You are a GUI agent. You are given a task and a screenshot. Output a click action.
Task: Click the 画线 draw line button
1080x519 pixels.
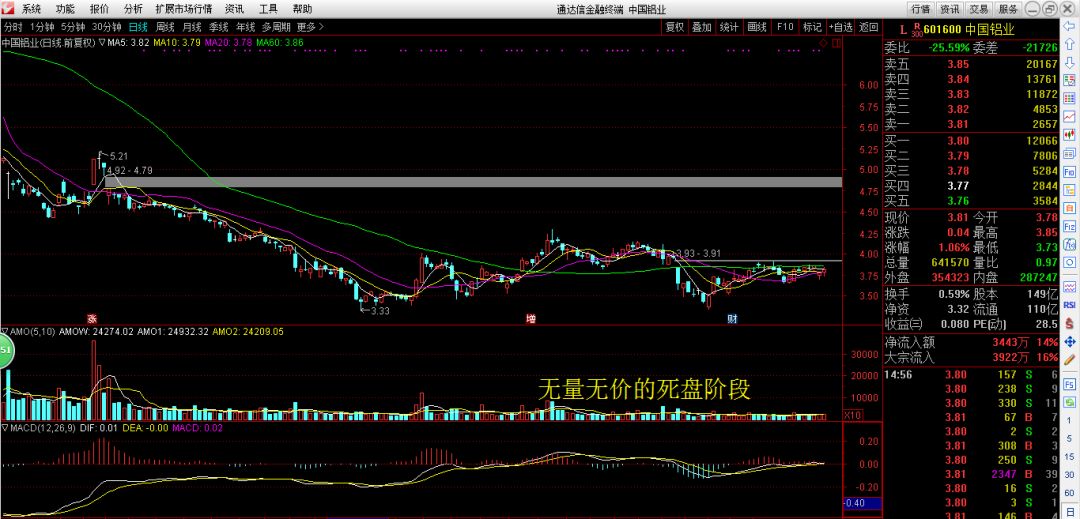757,27
